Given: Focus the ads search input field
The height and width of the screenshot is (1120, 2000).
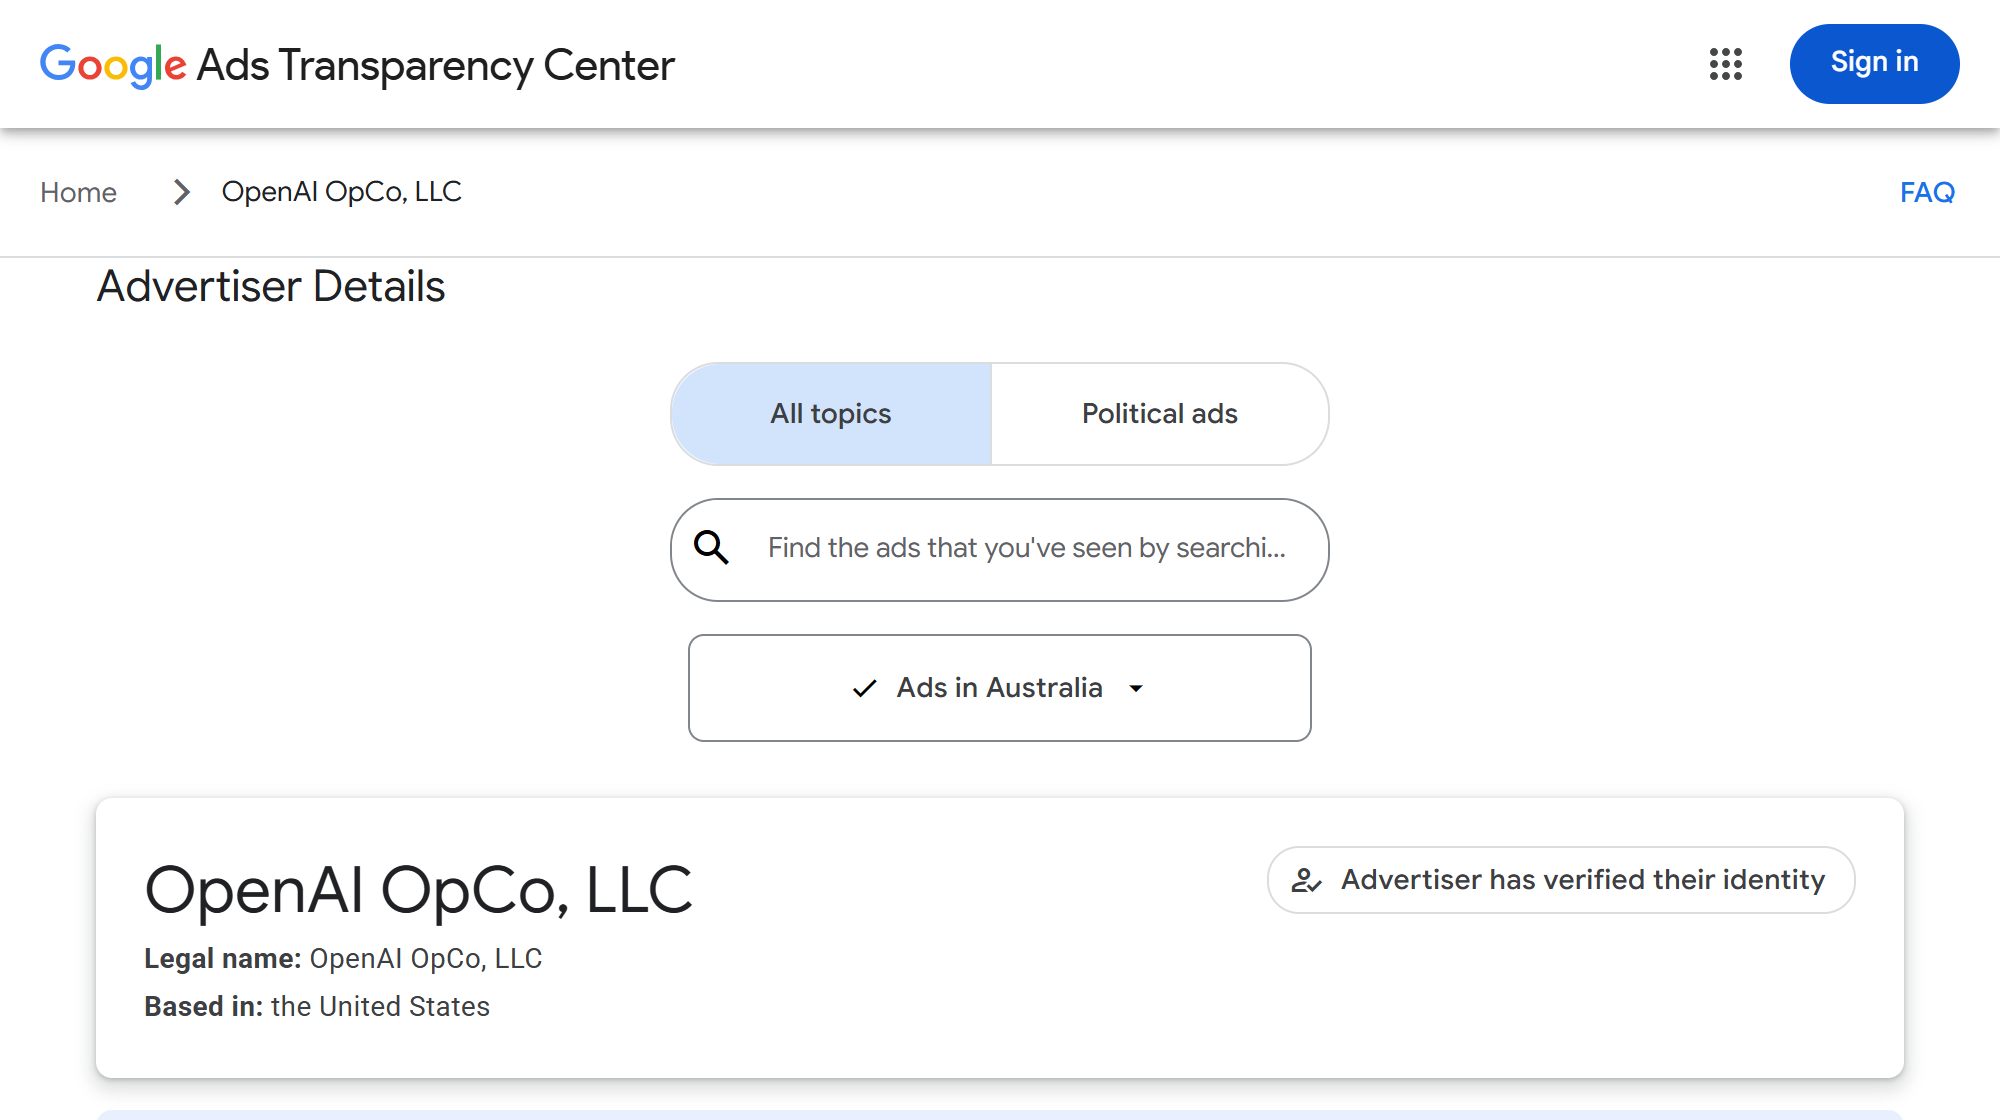Looking at the screenshot, I should click(x=1000, y=550).
